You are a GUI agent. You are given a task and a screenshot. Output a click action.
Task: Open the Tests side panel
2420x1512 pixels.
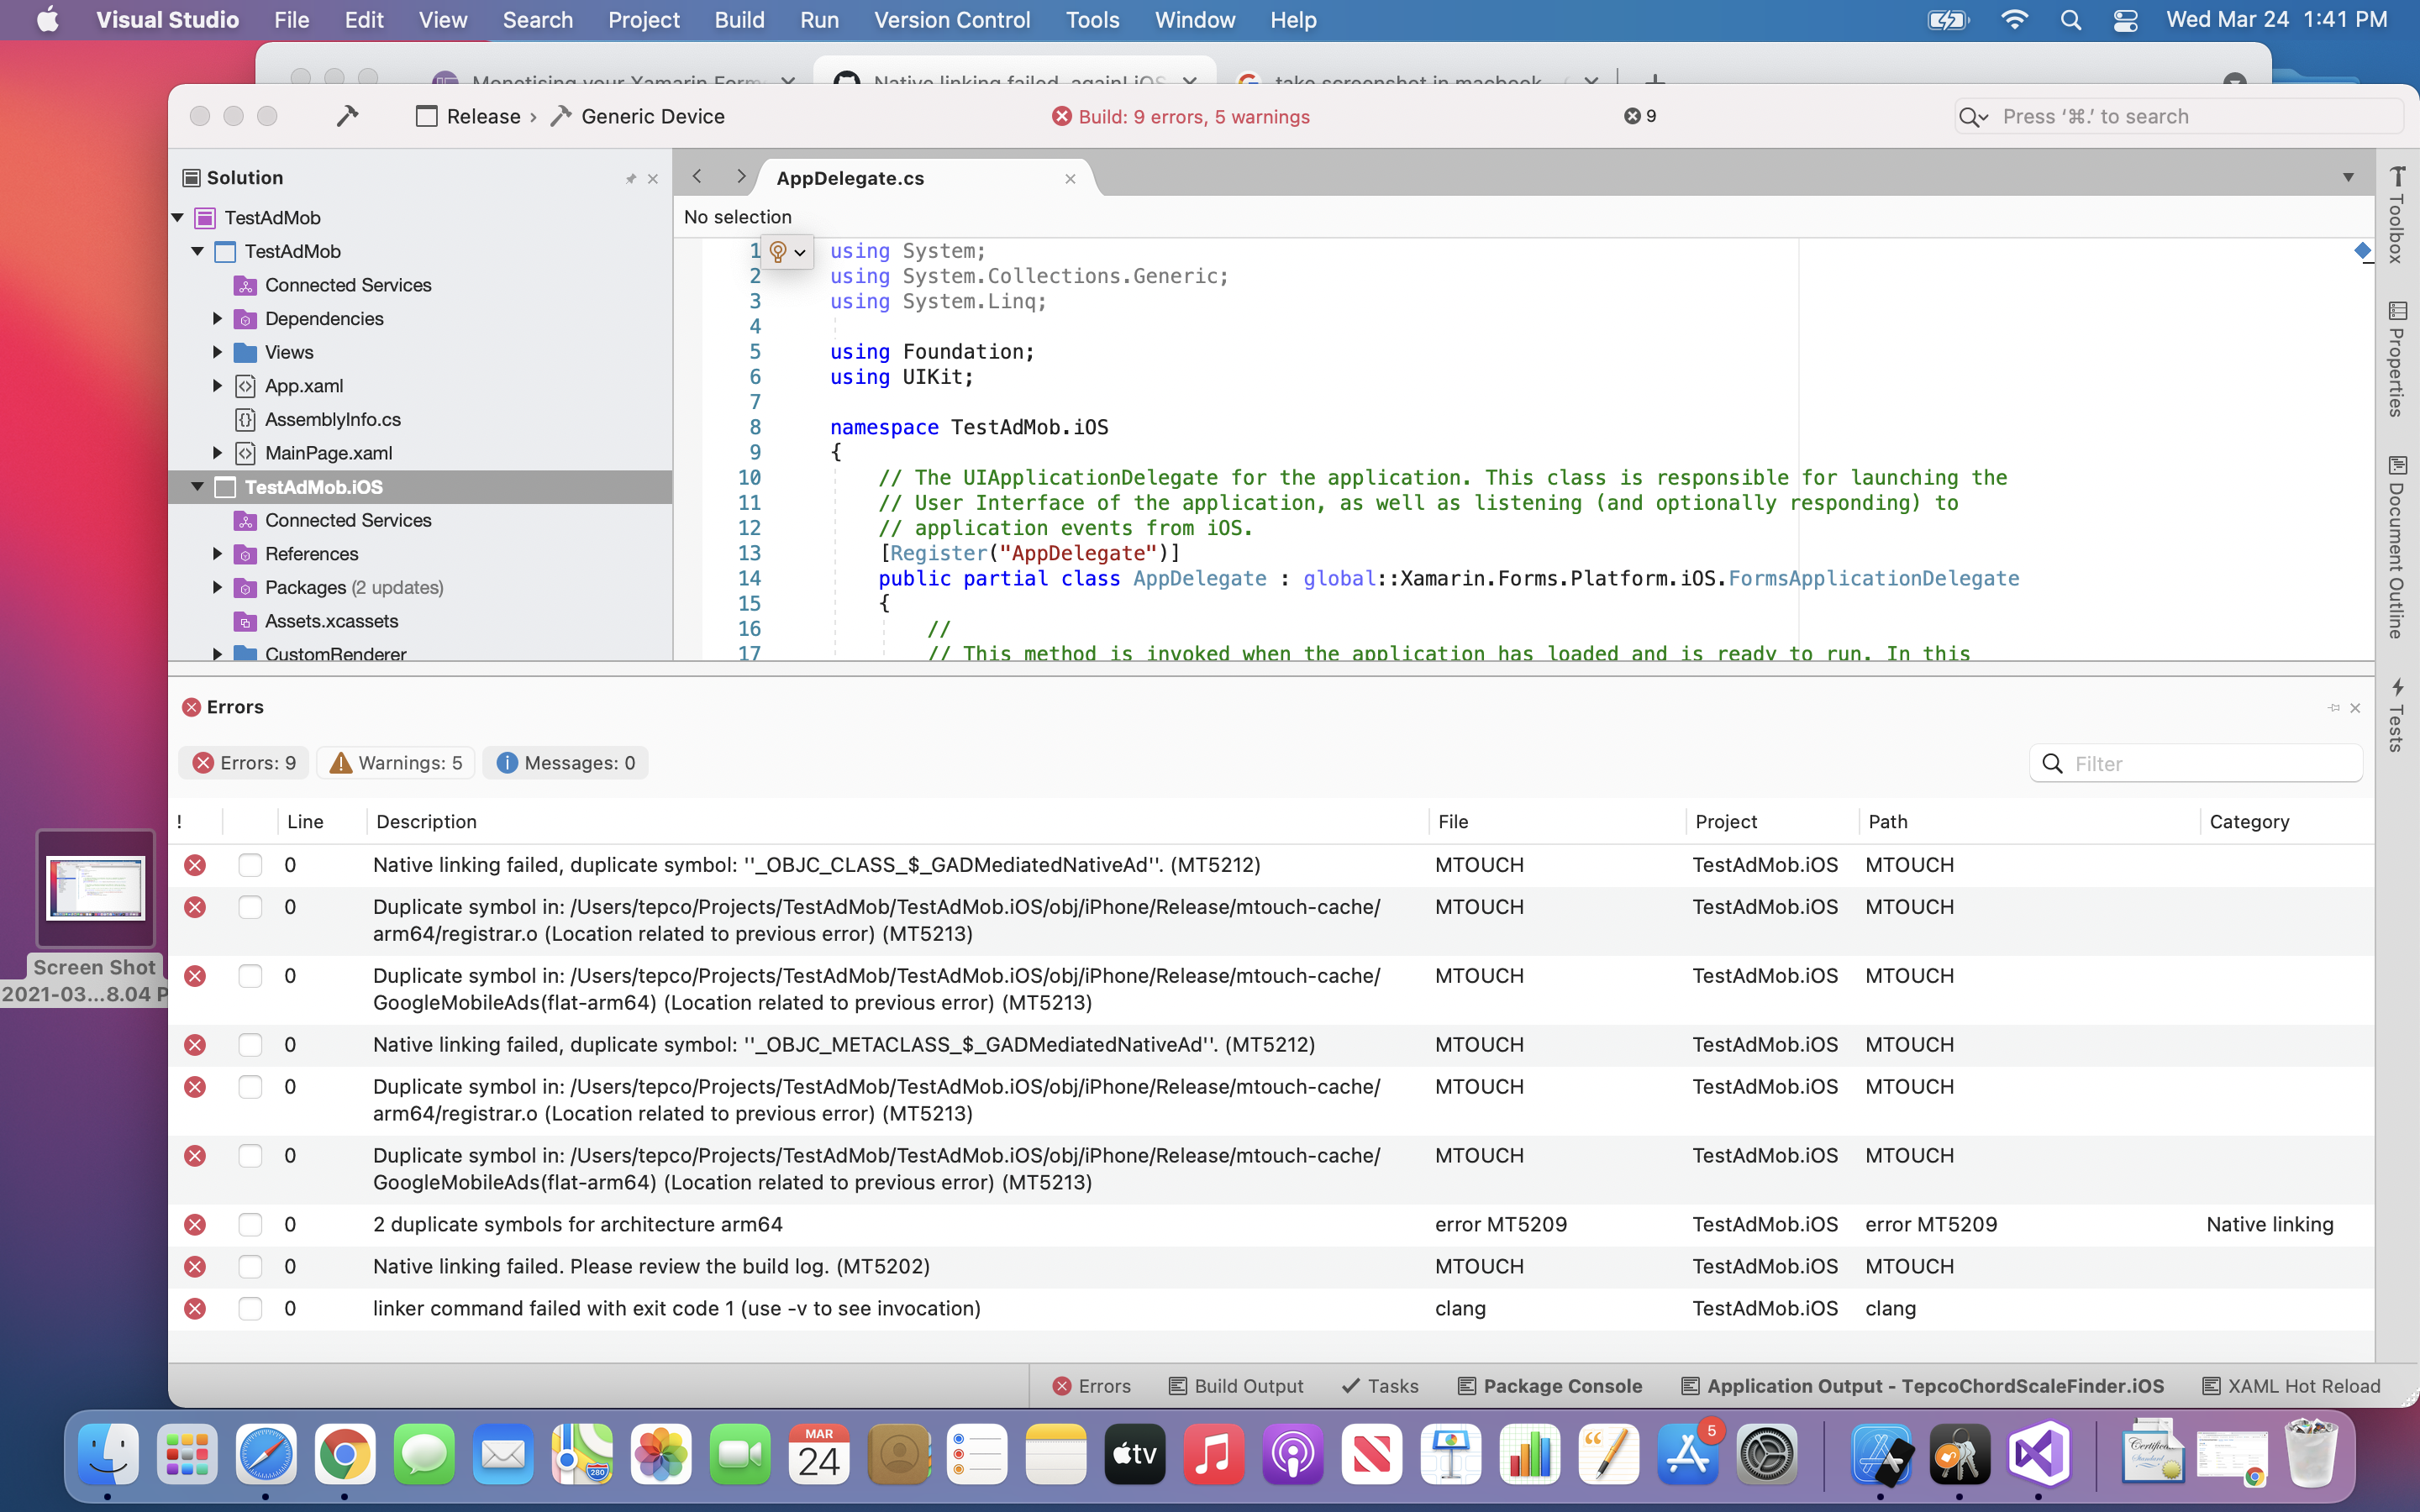point(2397,714)
